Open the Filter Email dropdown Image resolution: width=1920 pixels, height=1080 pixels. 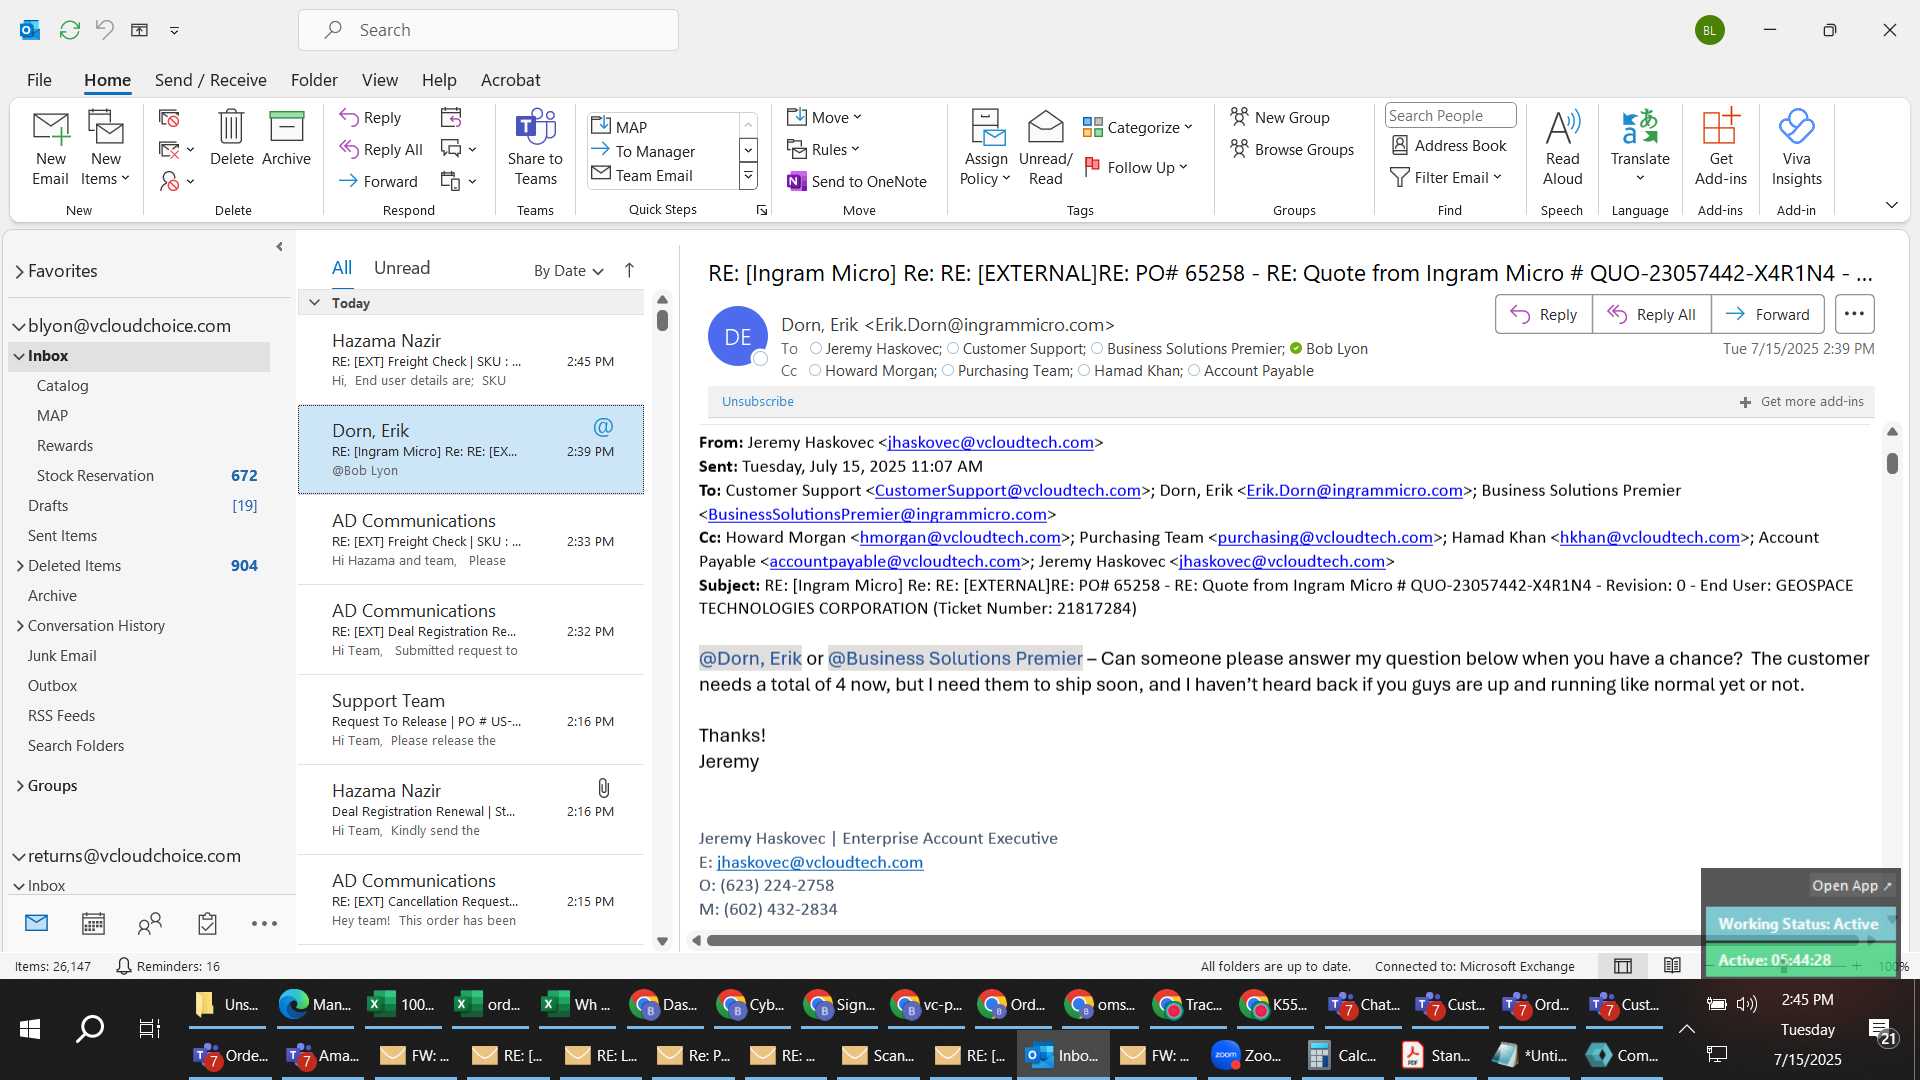click(1446, 177)
